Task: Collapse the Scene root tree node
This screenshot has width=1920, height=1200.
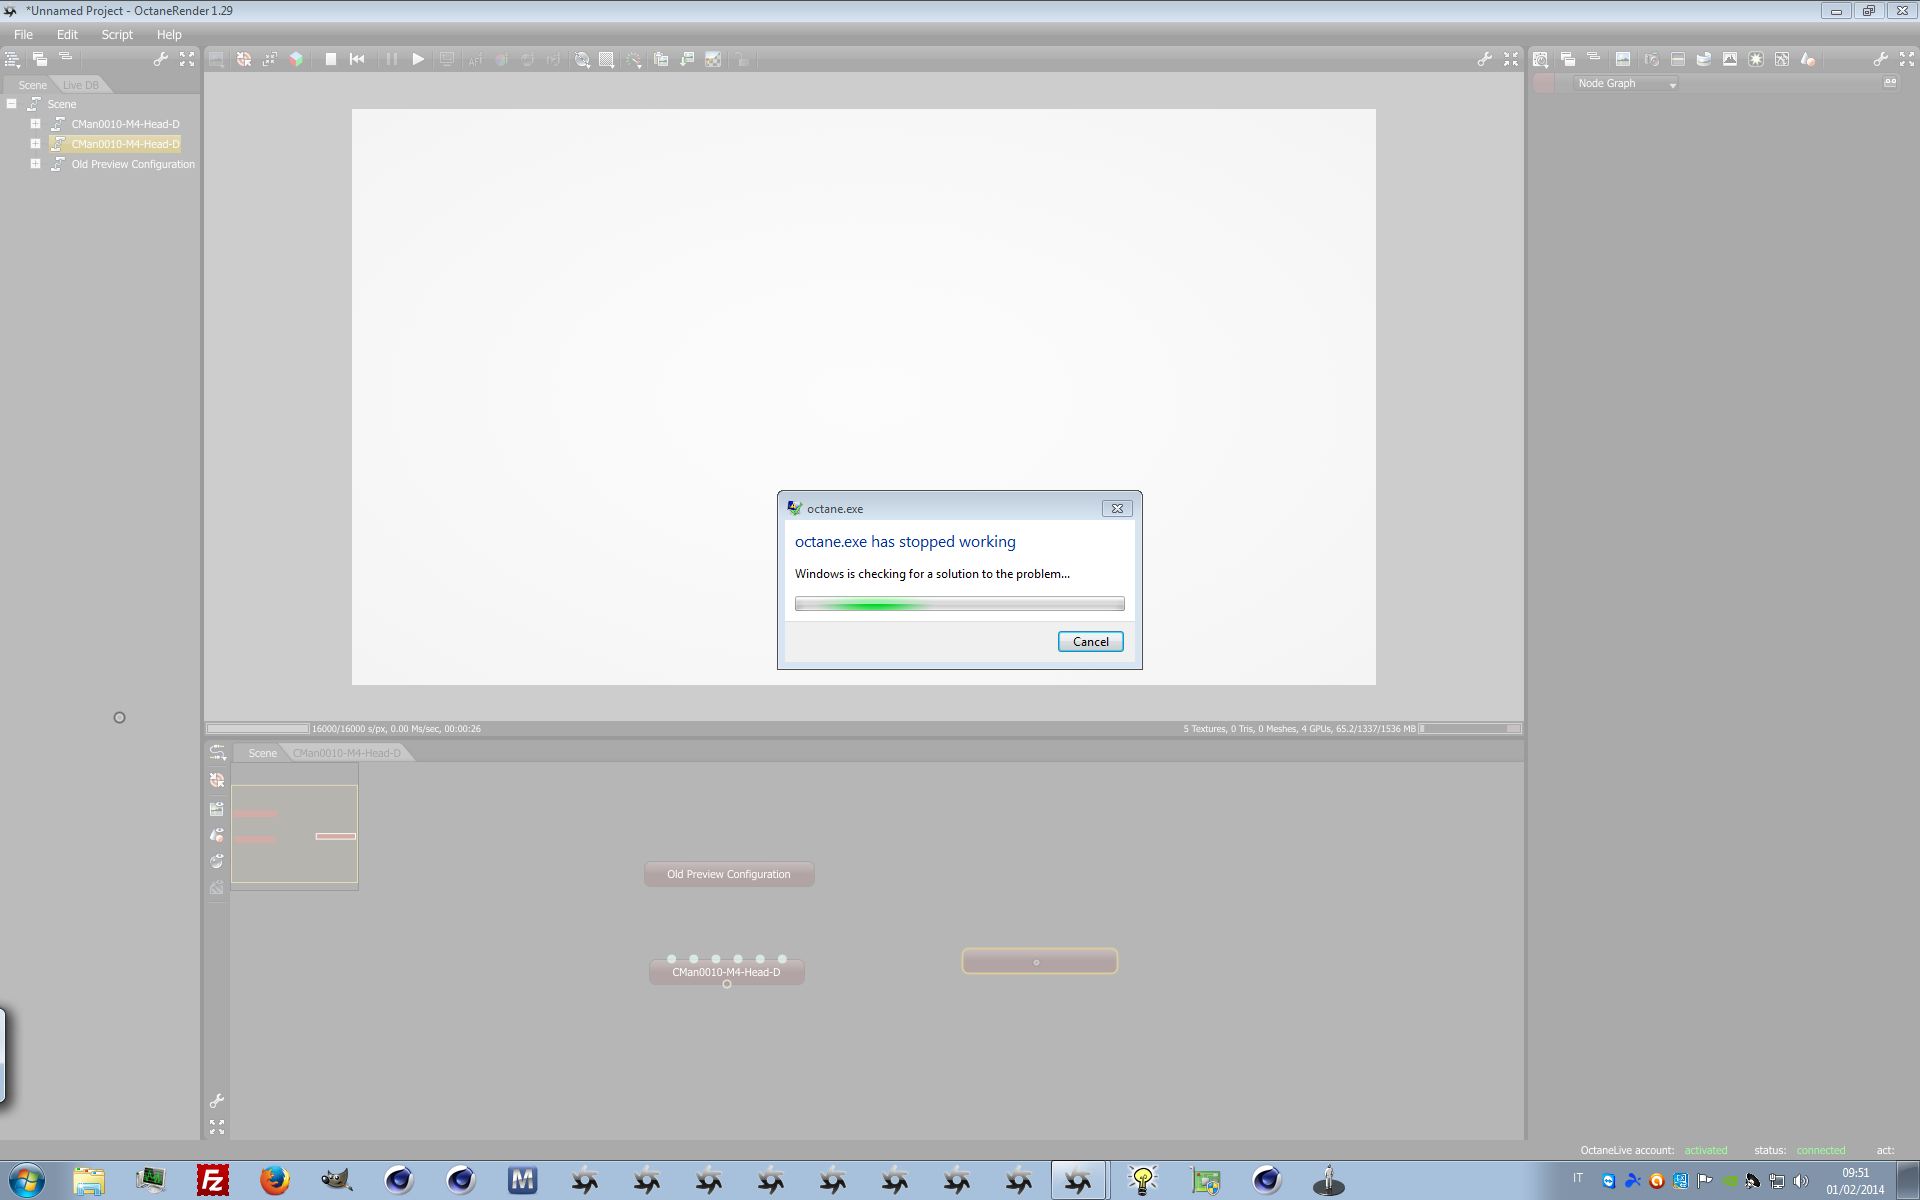Action: (12, 104)
